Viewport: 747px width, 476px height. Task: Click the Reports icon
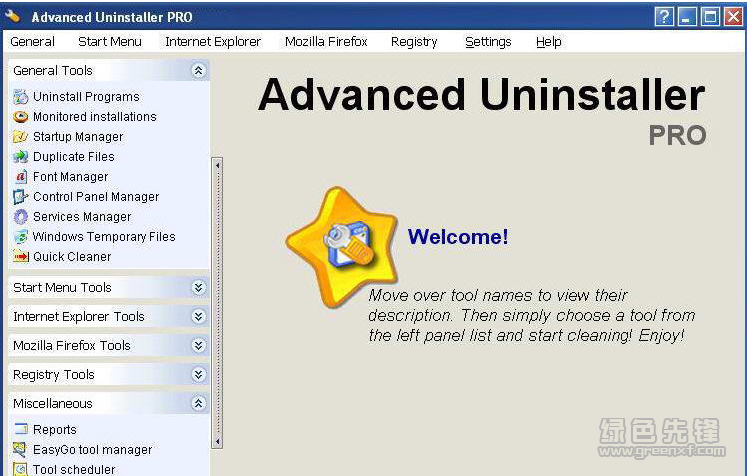pos(20,429)
